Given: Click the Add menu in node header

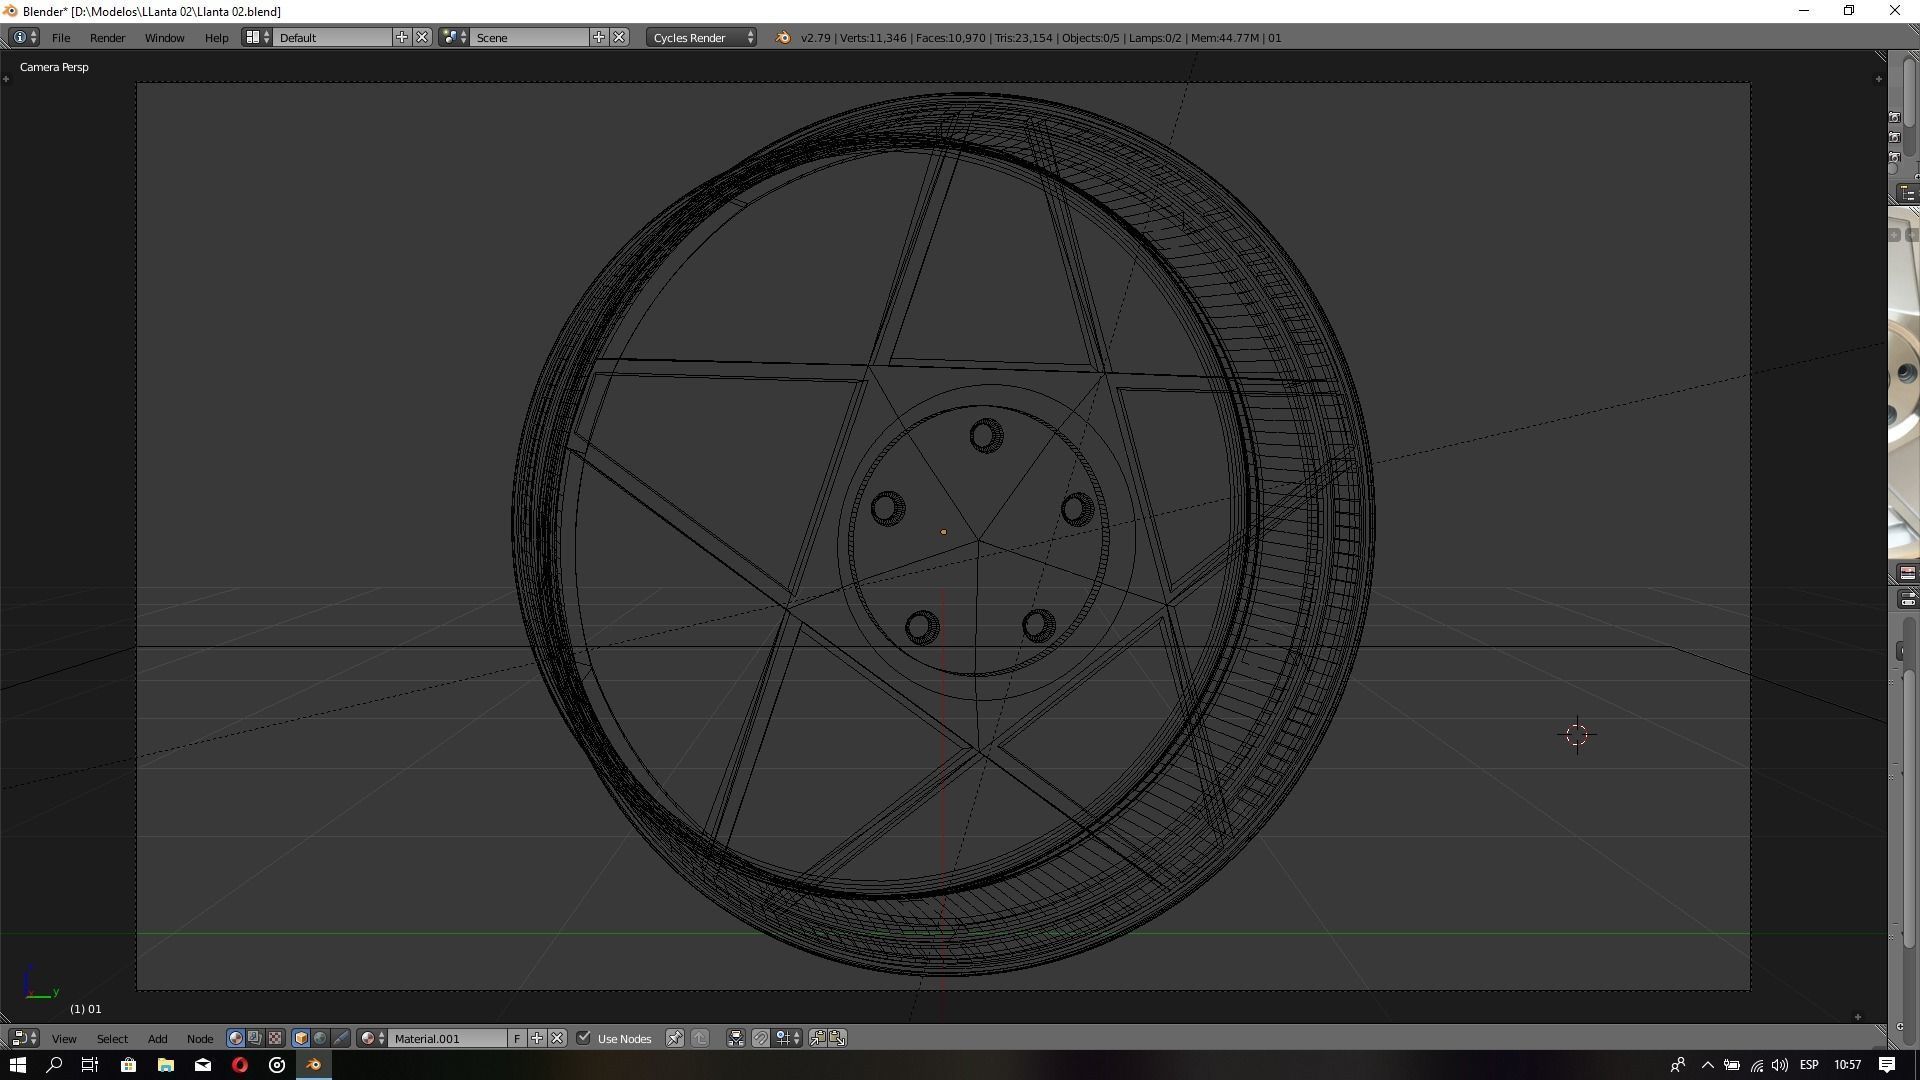Looking at the screenshot, I should point(157,1039).
